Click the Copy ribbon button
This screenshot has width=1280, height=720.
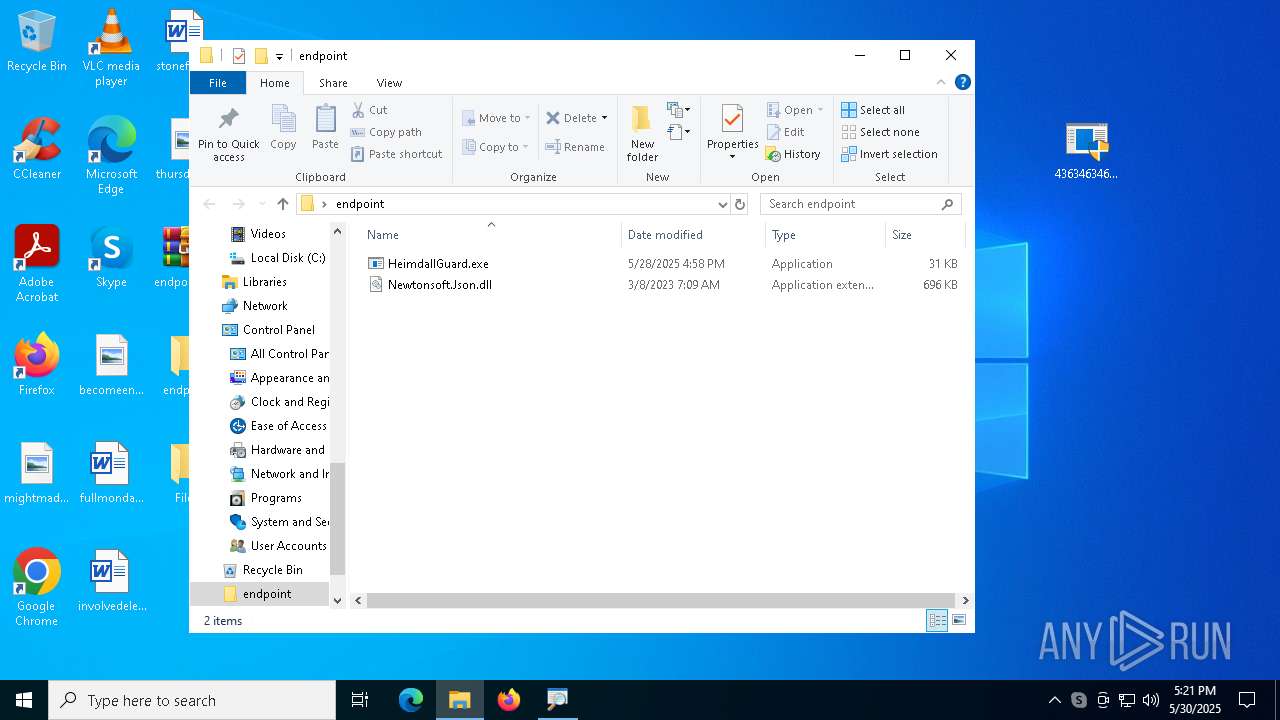(283, 127)
